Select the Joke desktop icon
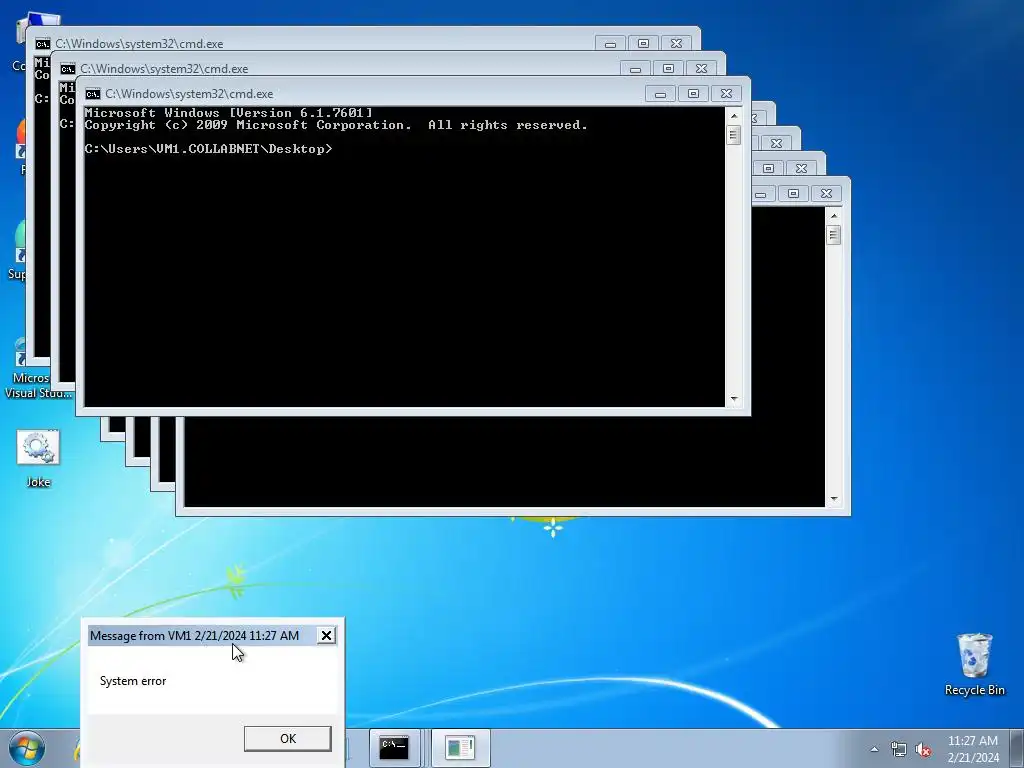Viewport: 1024px width, 768px height. 38,459
